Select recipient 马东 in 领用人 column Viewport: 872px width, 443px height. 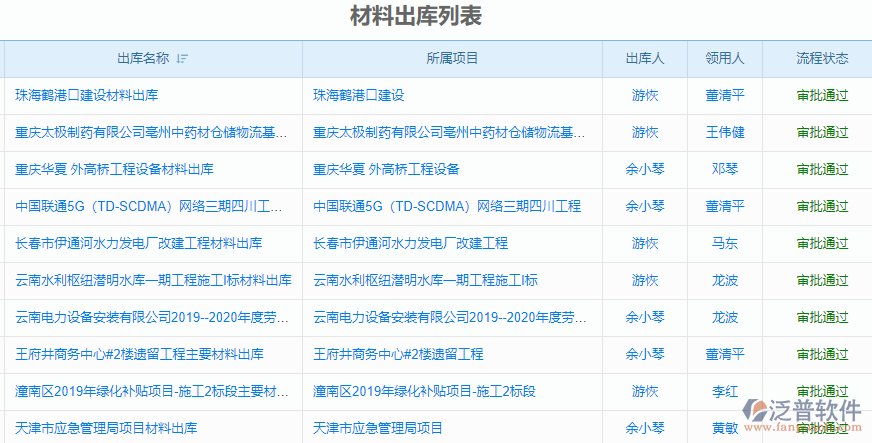click(725, 243)
